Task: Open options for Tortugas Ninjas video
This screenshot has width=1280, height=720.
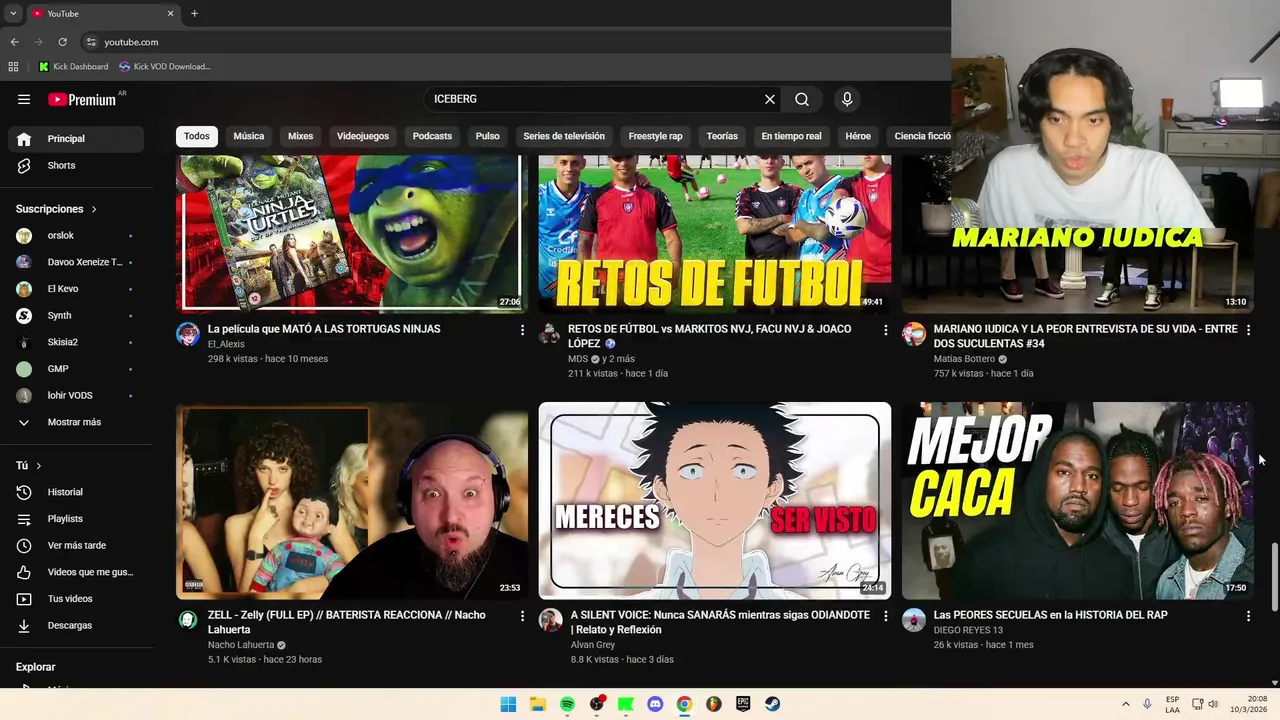Action: [x=522, y=330]
